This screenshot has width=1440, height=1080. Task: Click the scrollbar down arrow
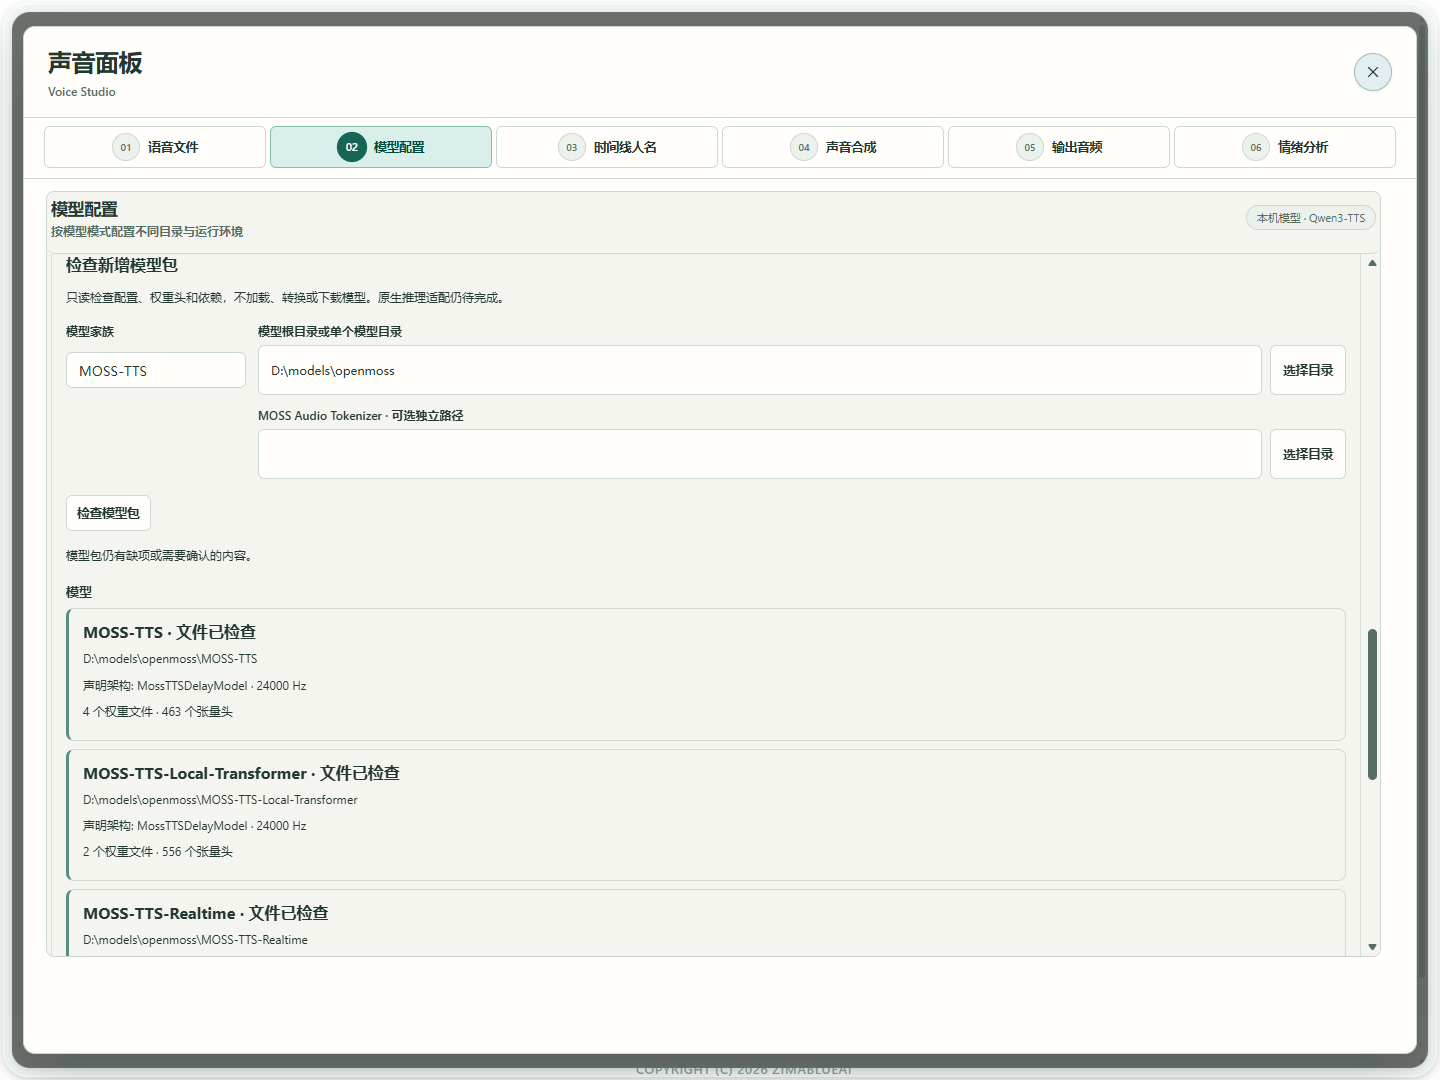click(x=1372, y=946)
